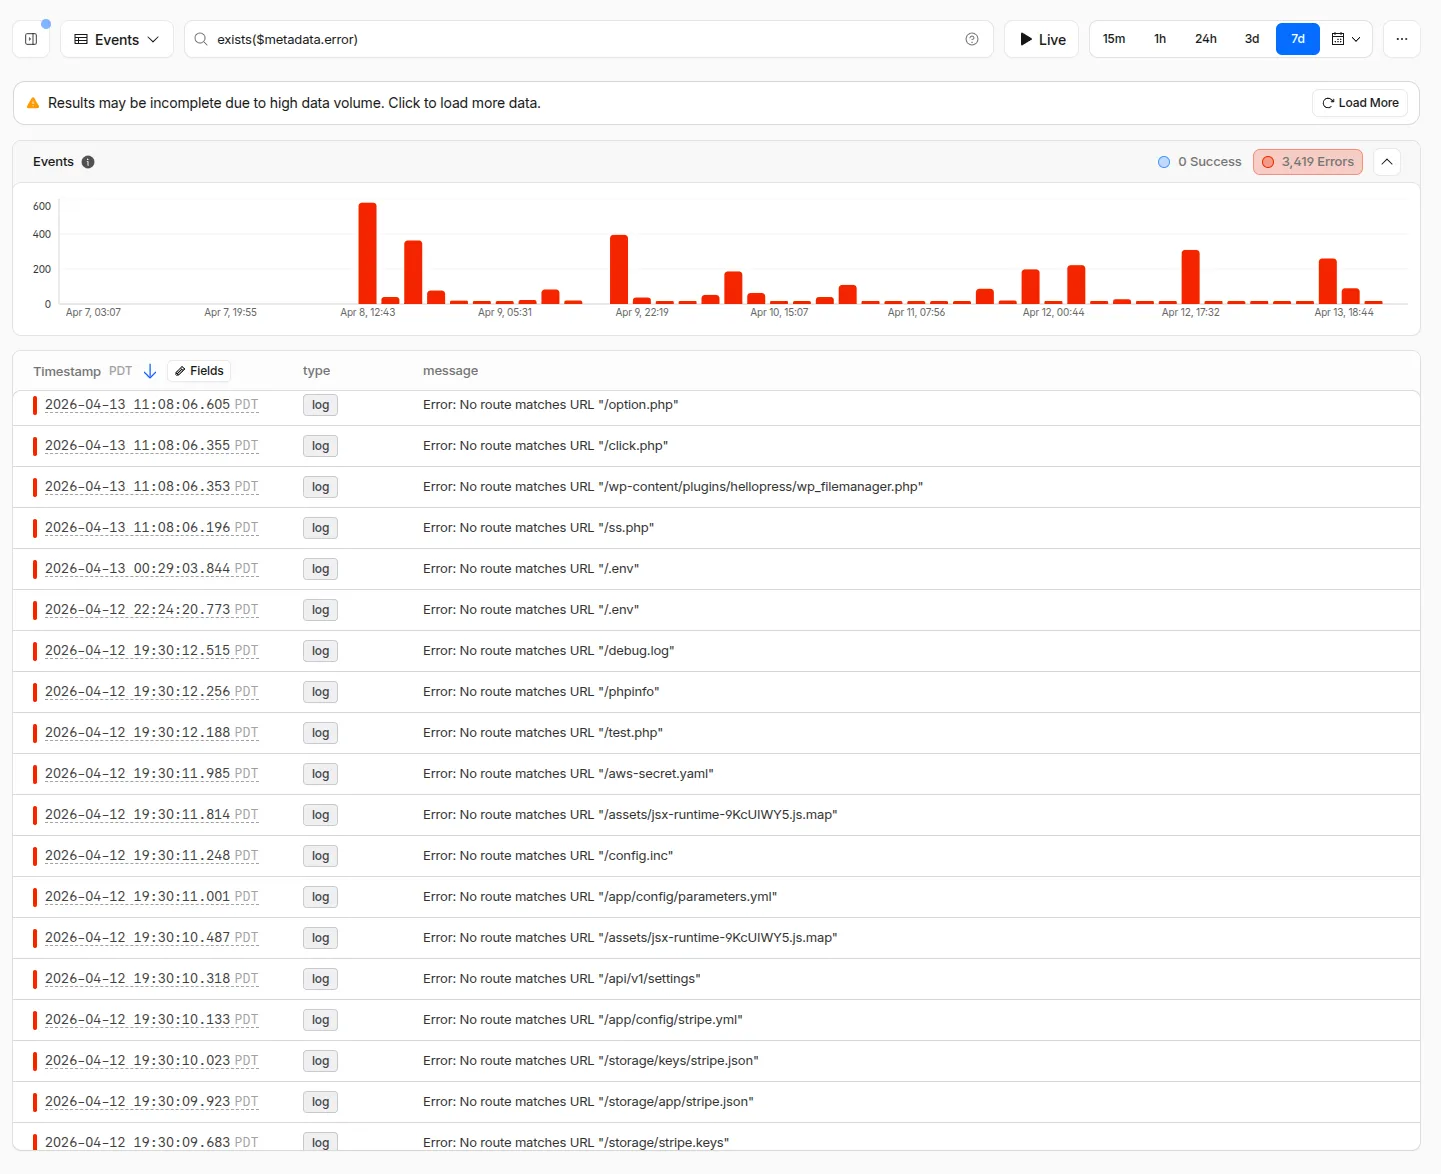Click the warning triangle icon
This screenshot has height=1174, width=1441.
pyautogui.click(x=33, y=103)
